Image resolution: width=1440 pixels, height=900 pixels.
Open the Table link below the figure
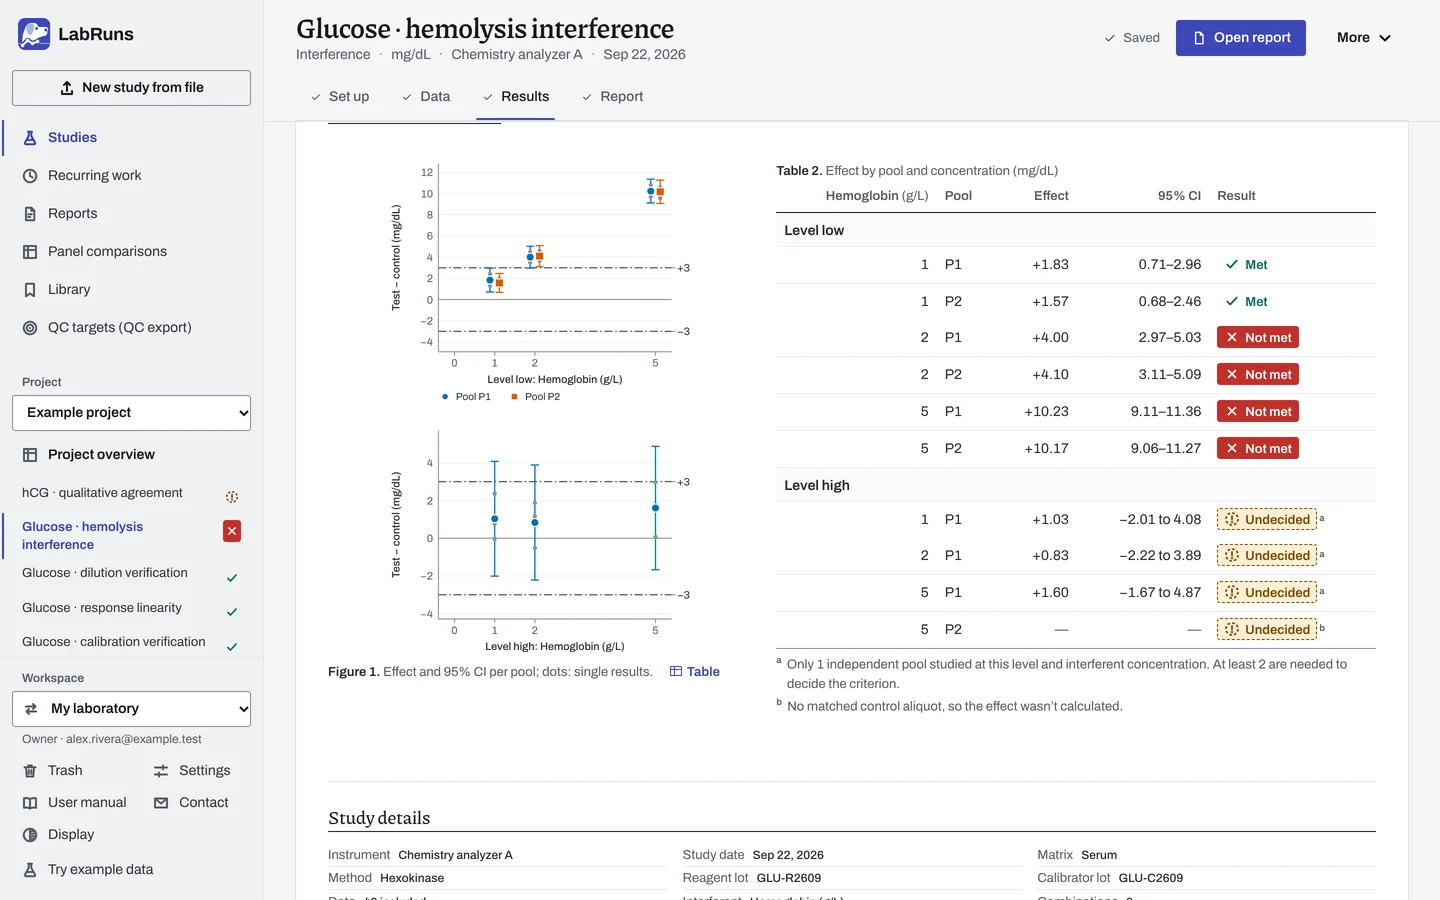coord(695,672)
